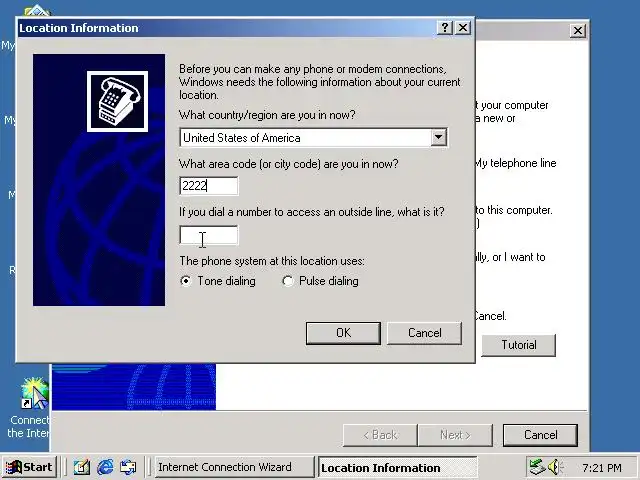640x480 pixels.
Task: Cancel the Internet Connection Wizard
Action: pos(540,435)
